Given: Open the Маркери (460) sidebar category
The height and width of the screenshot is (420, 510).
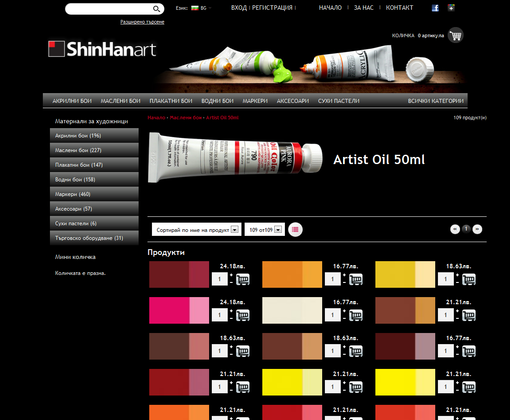Looking at the screenshot, I should [x=94, y=194].
